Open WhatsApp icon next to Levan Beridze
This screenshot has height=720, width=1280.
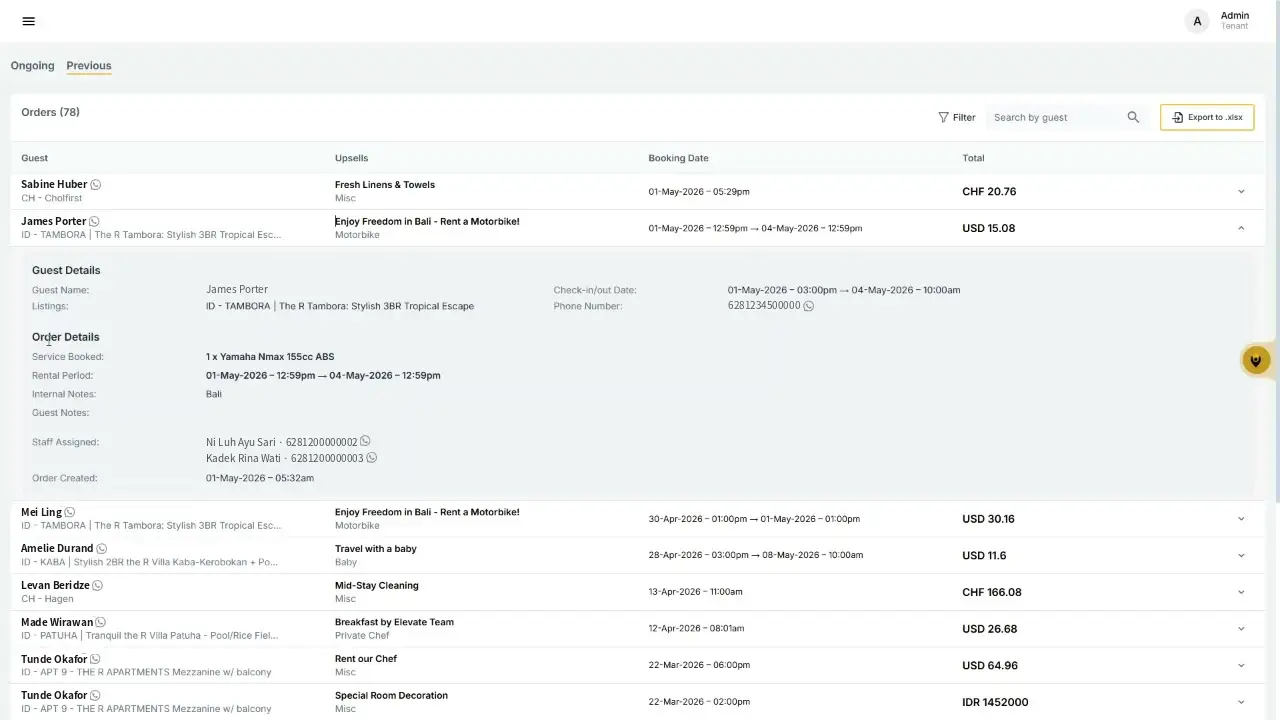(x=97, y=585)
